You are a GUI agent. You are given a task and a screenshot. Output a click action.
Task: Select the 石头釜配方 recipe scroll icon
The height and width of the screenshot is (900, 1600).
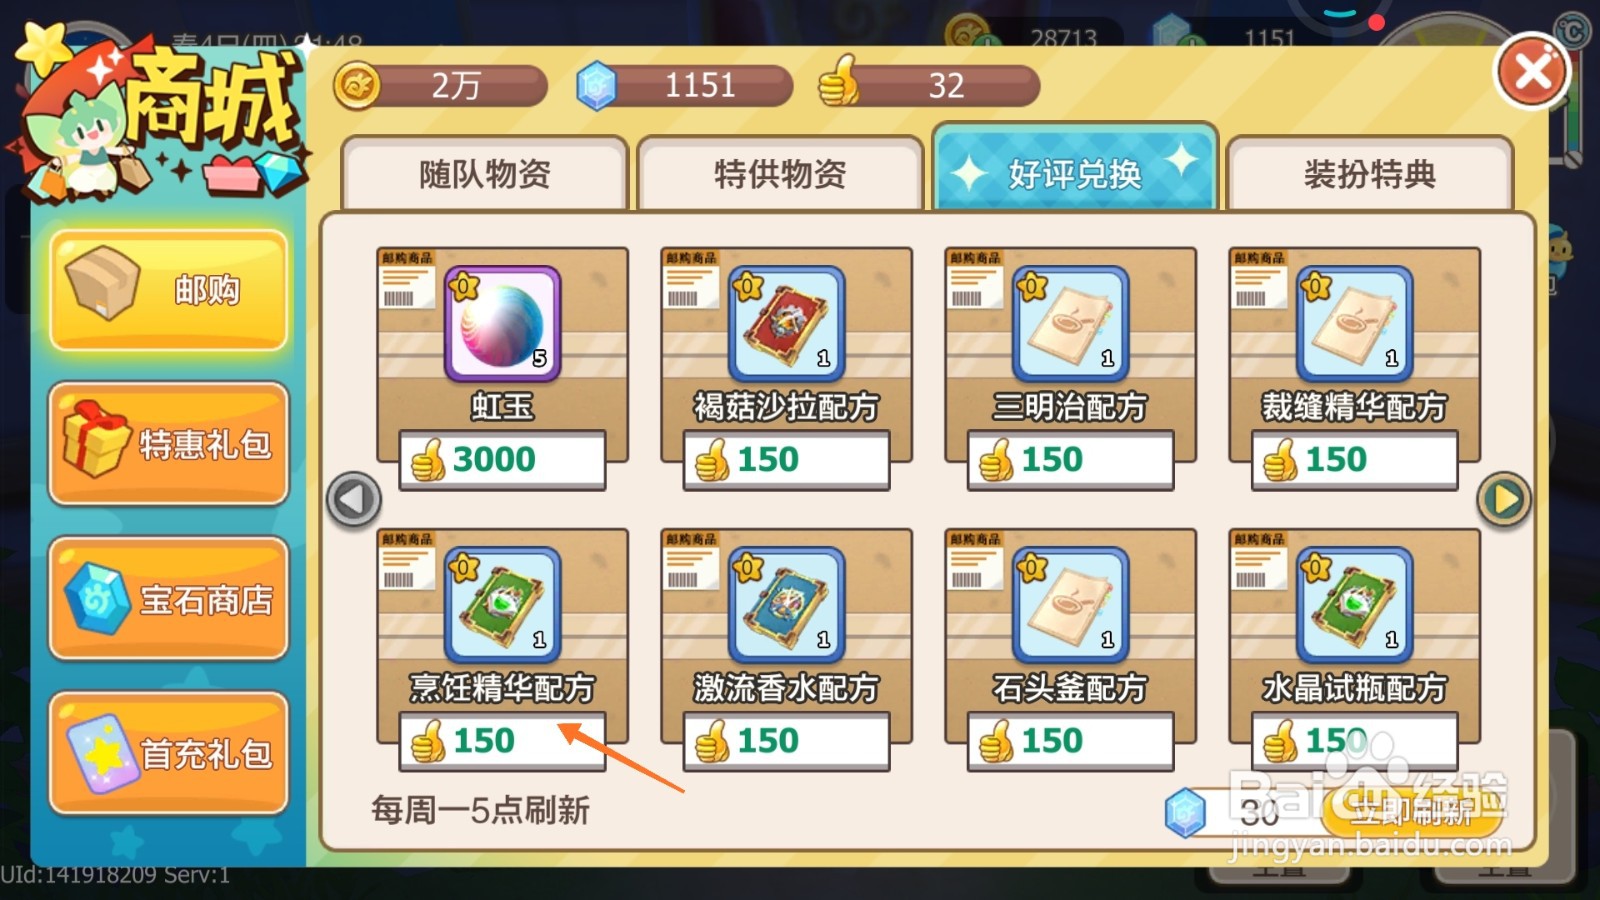tap(1070, 604)
